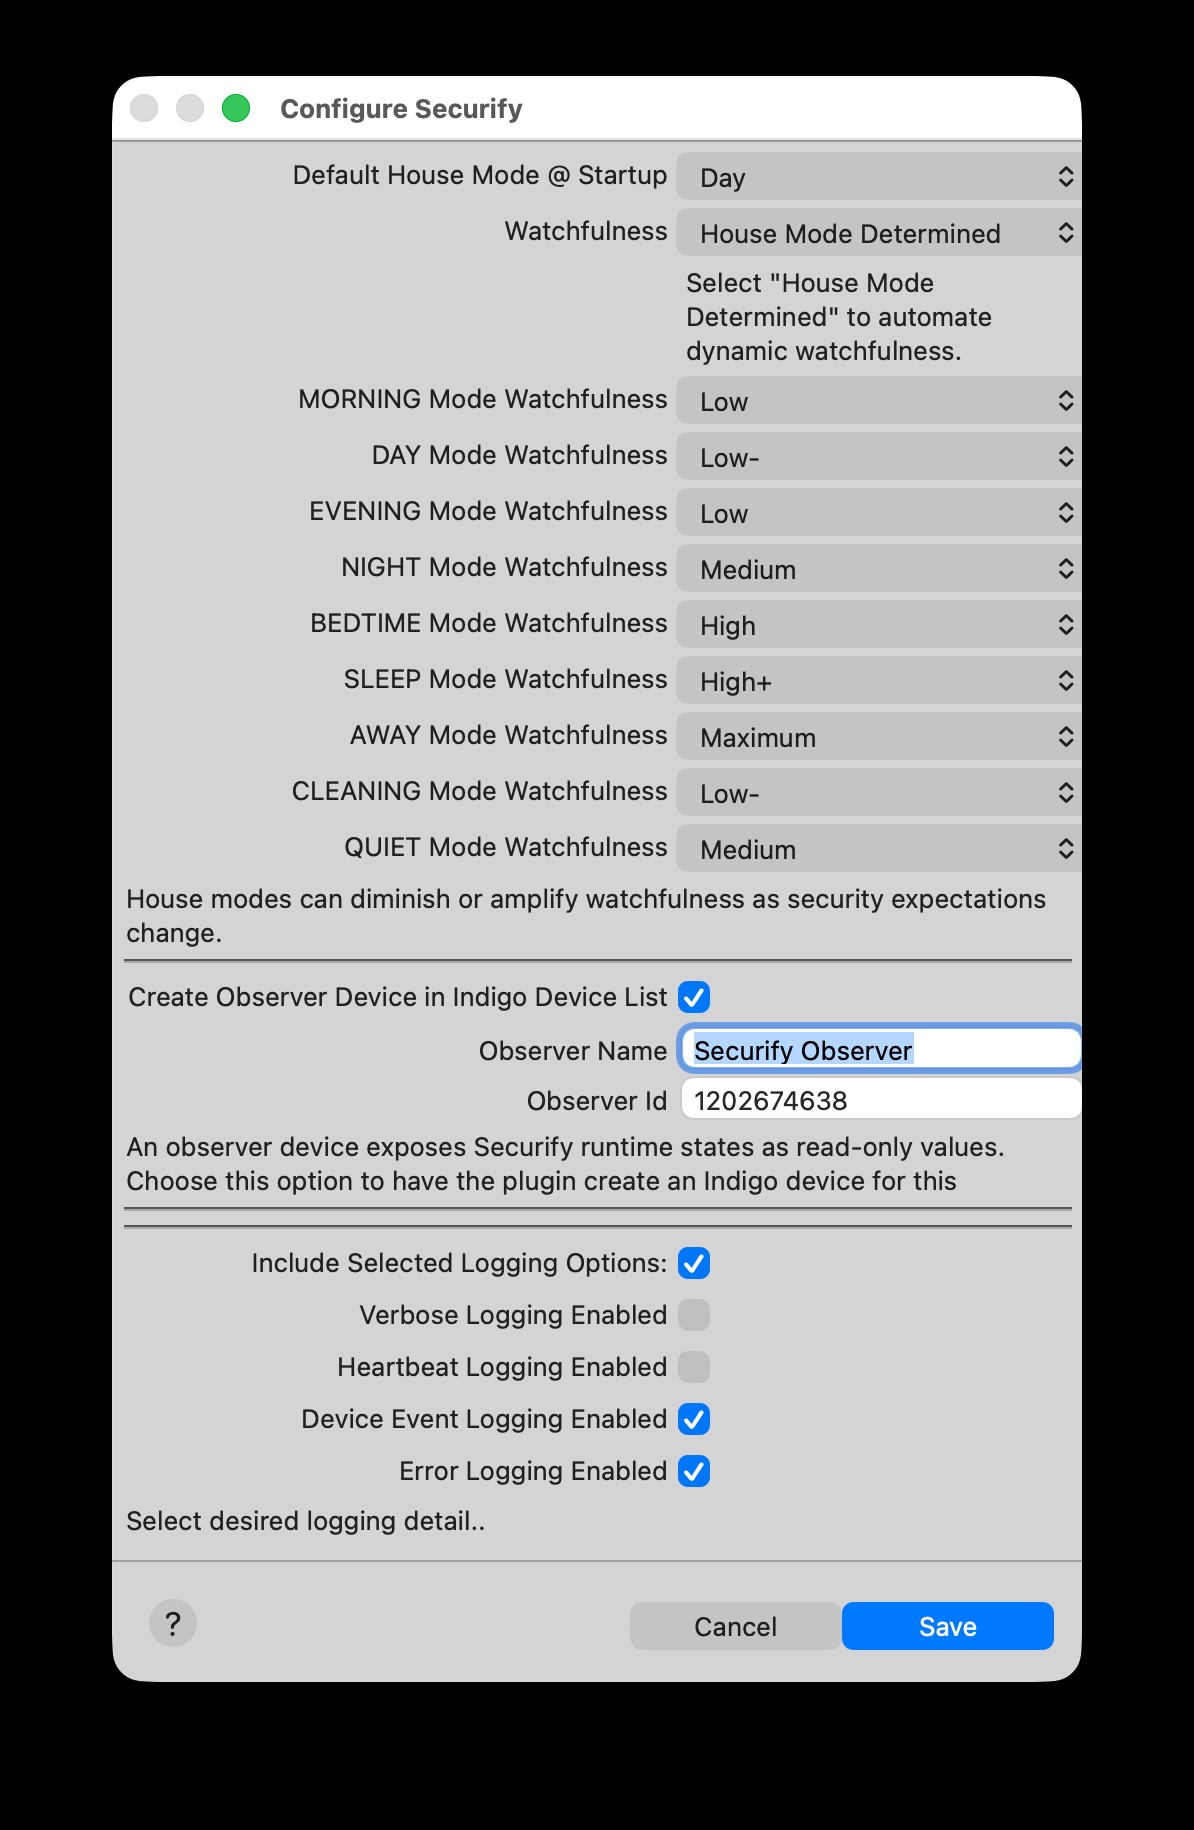Image resolution: width=1194 pixels, height=1830 pixels.
Task: Click the Heartbeat Logging Enabled label
Action: click(x=502, y=1367)
